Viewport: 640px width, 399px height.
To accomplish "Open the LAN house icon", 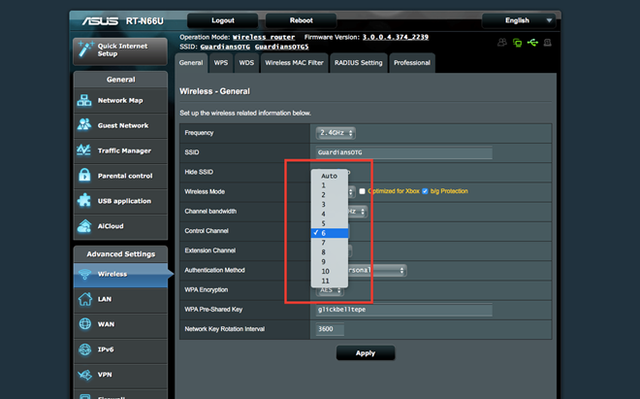I will click(x=85, y=299).
